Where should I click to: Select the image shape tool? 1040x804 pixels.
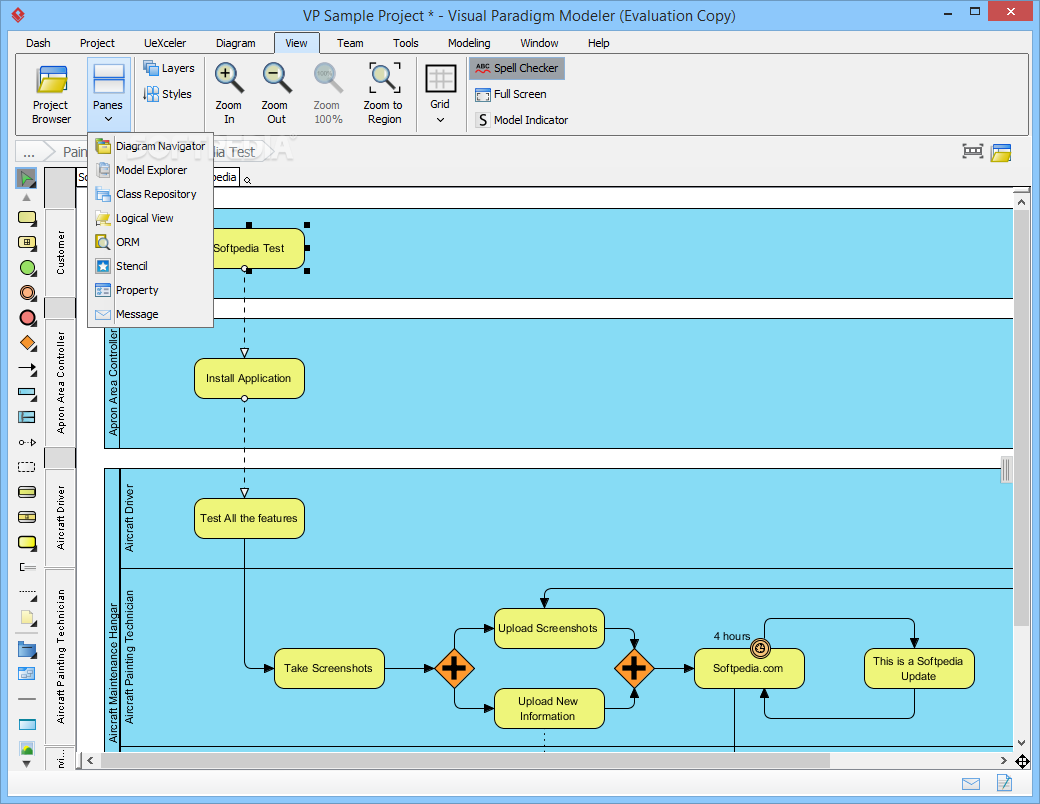click(x=27, y=749)
